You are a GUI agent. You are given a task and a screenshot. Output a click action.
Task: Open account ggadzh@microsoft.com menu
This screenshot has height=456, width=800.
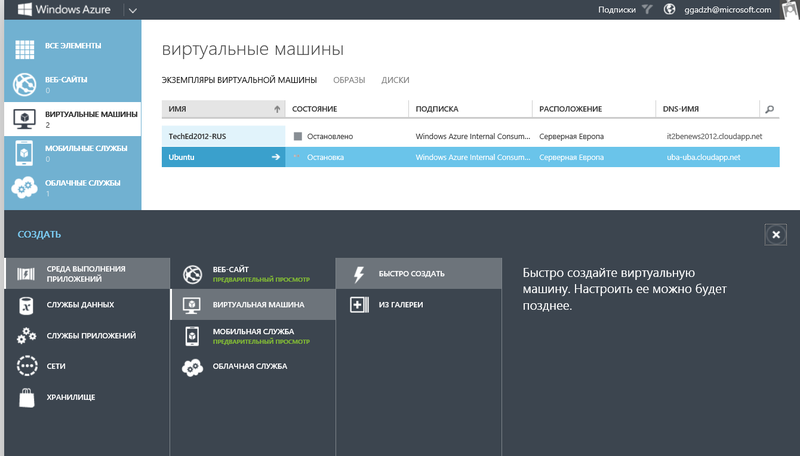click(x=728, y=10)
